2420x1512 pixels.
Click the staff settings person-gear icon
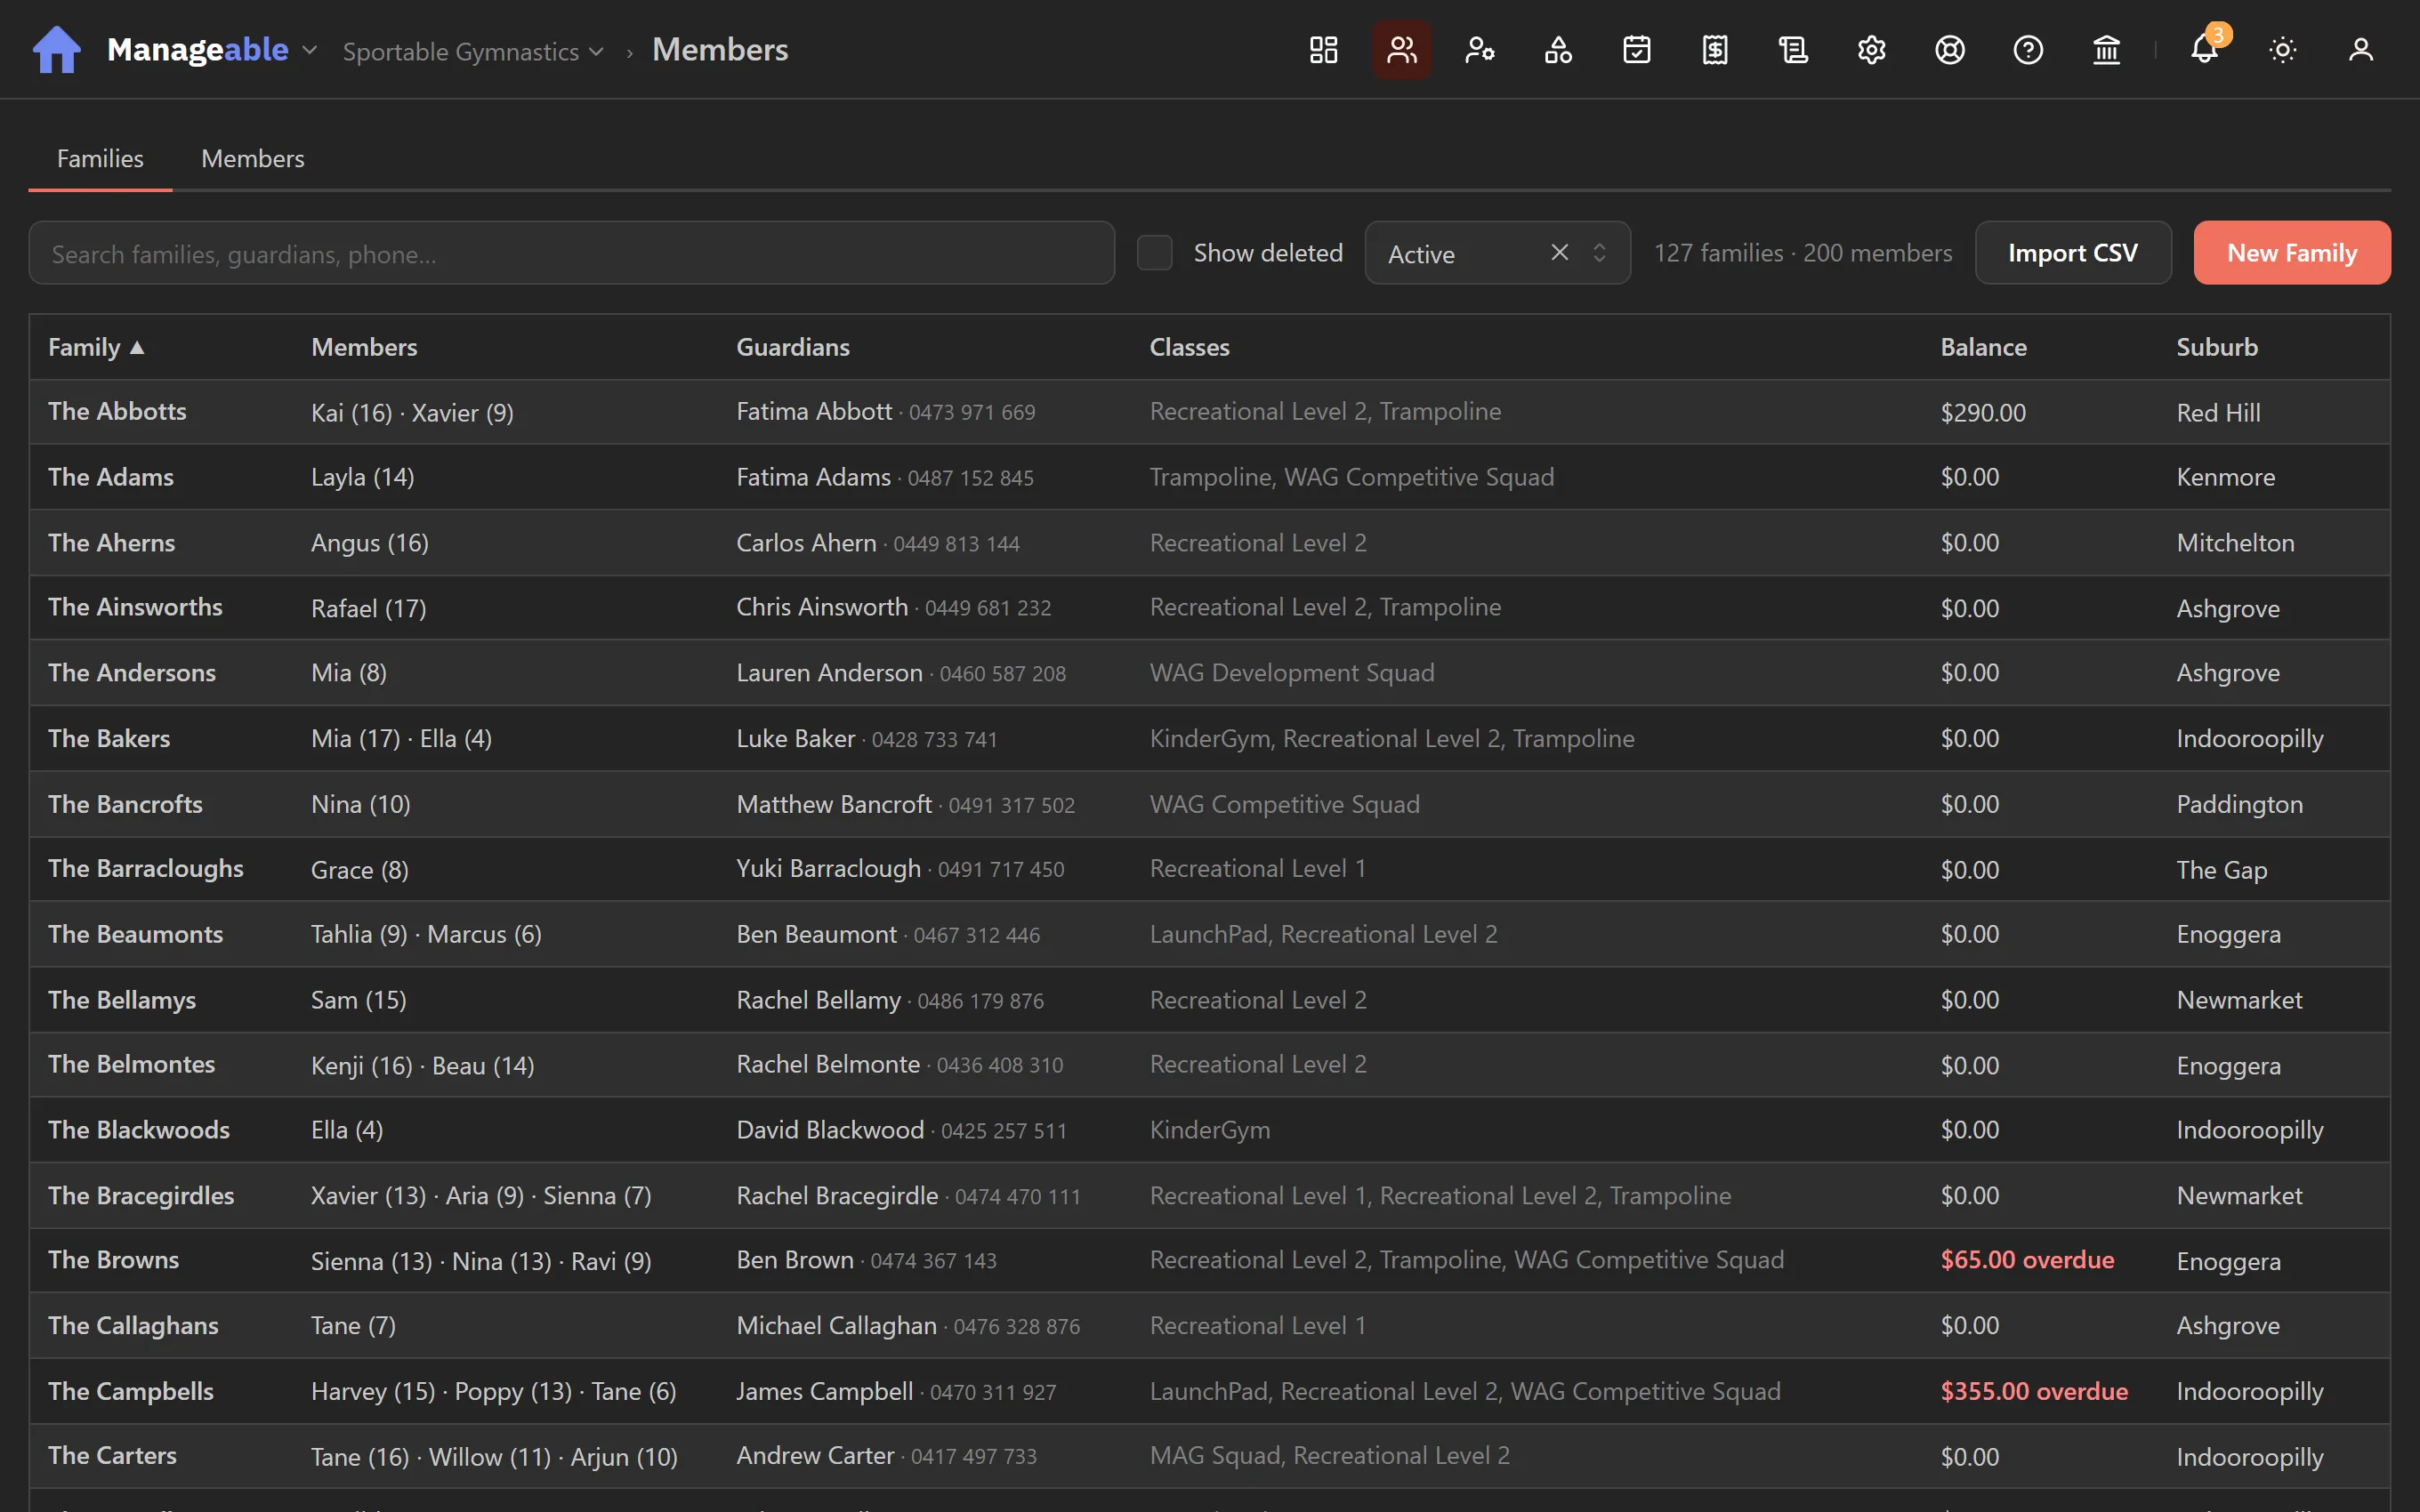pos(1480,50)
